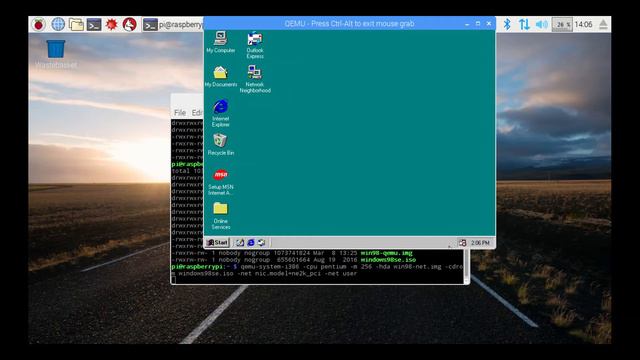Minimize the QEMU window
This screenshot has height=360, width=640.
tap(467, 24)
